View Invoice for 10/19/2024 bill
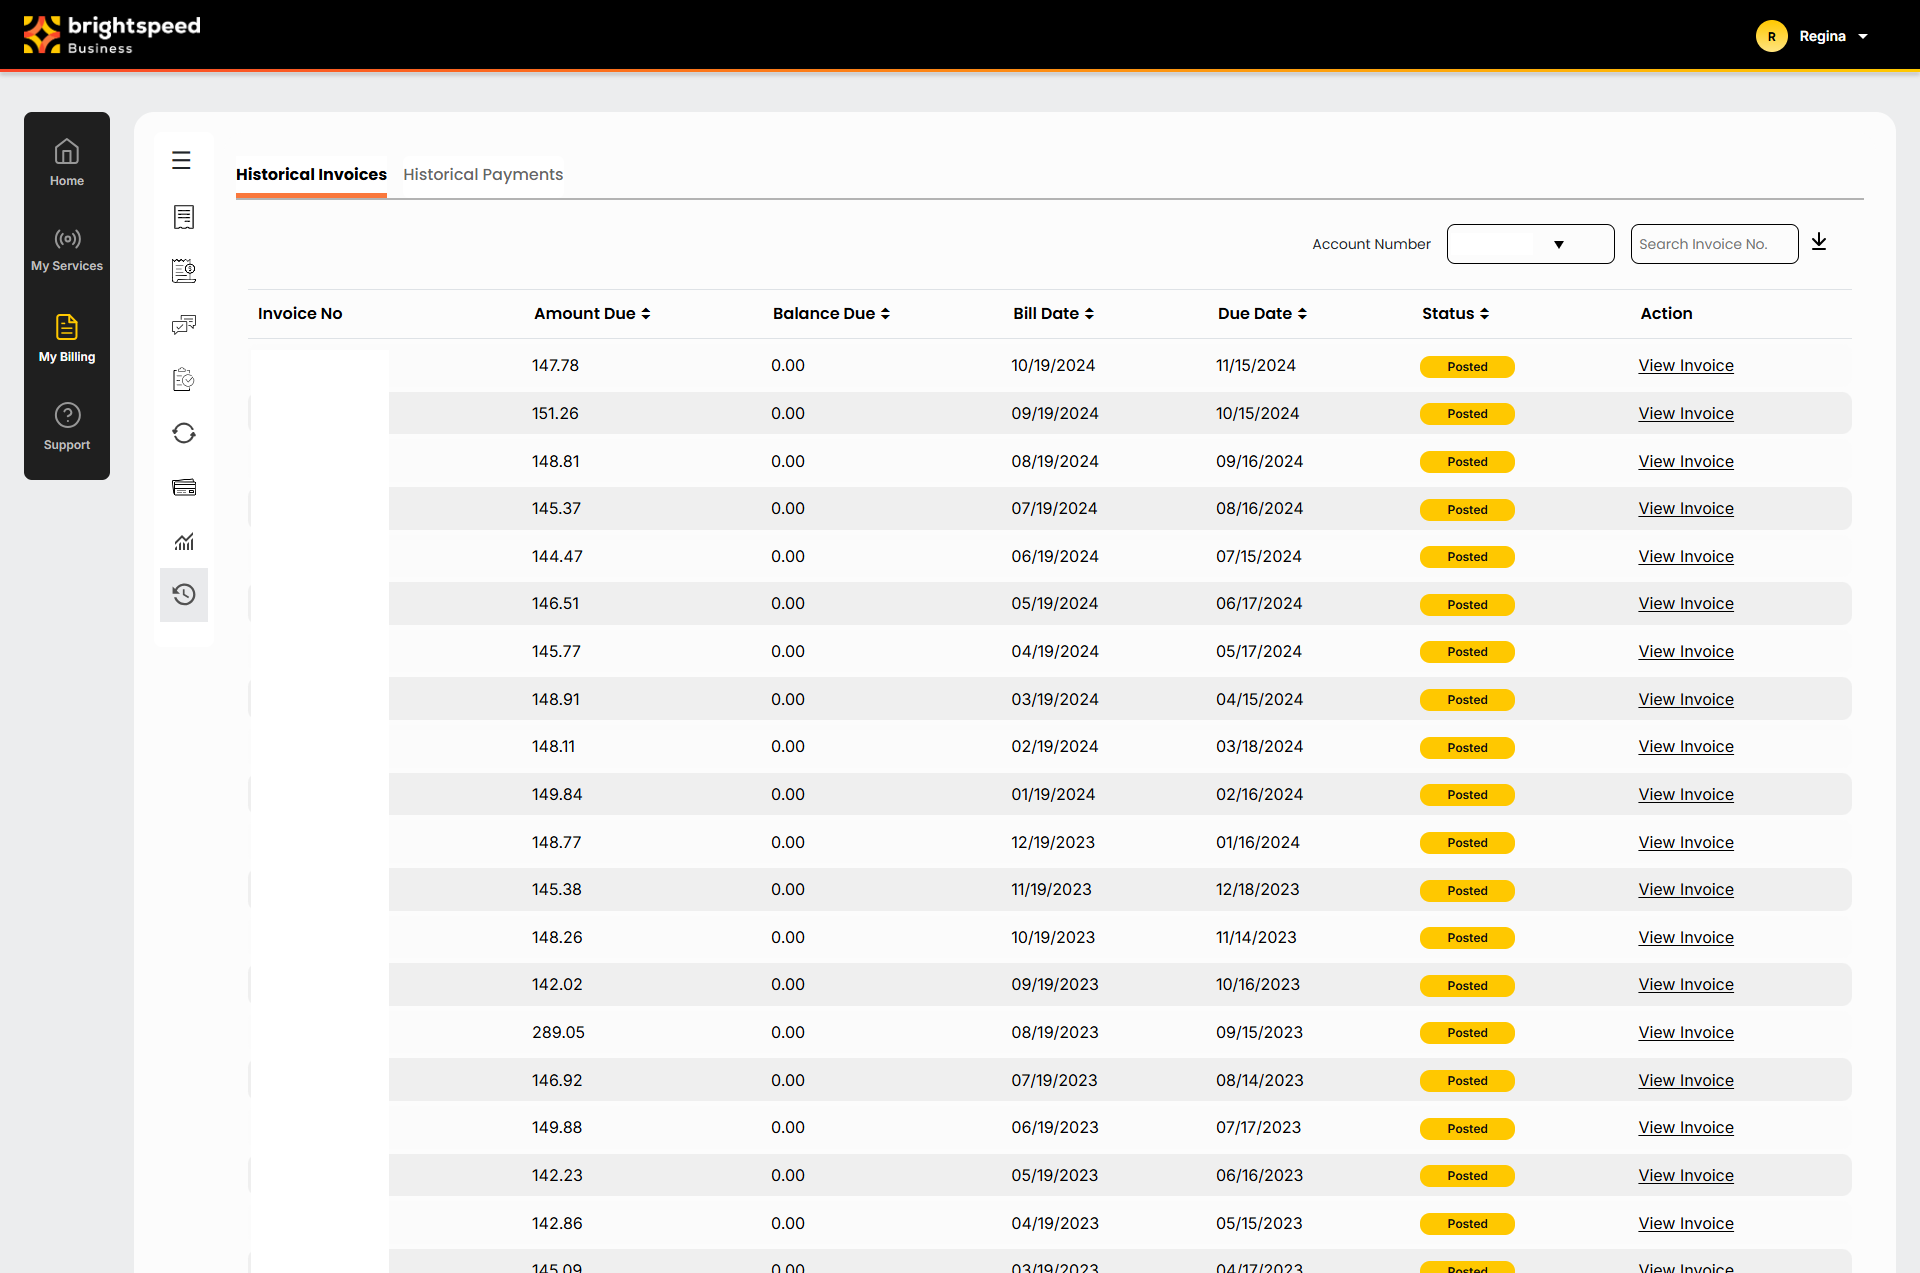Viewport: 1920px width, 1273px height. click(x=1686, y=366)
